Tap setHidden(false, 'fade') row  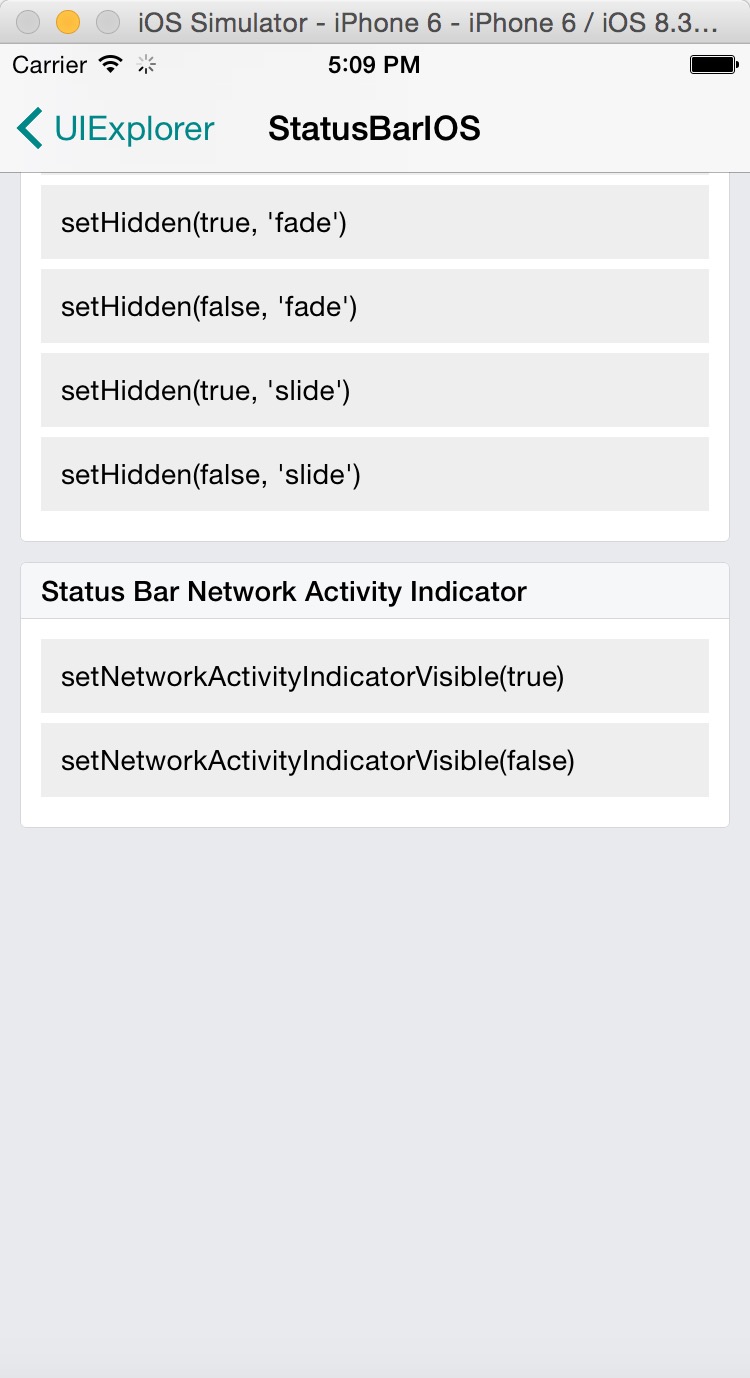pos(374,306)
